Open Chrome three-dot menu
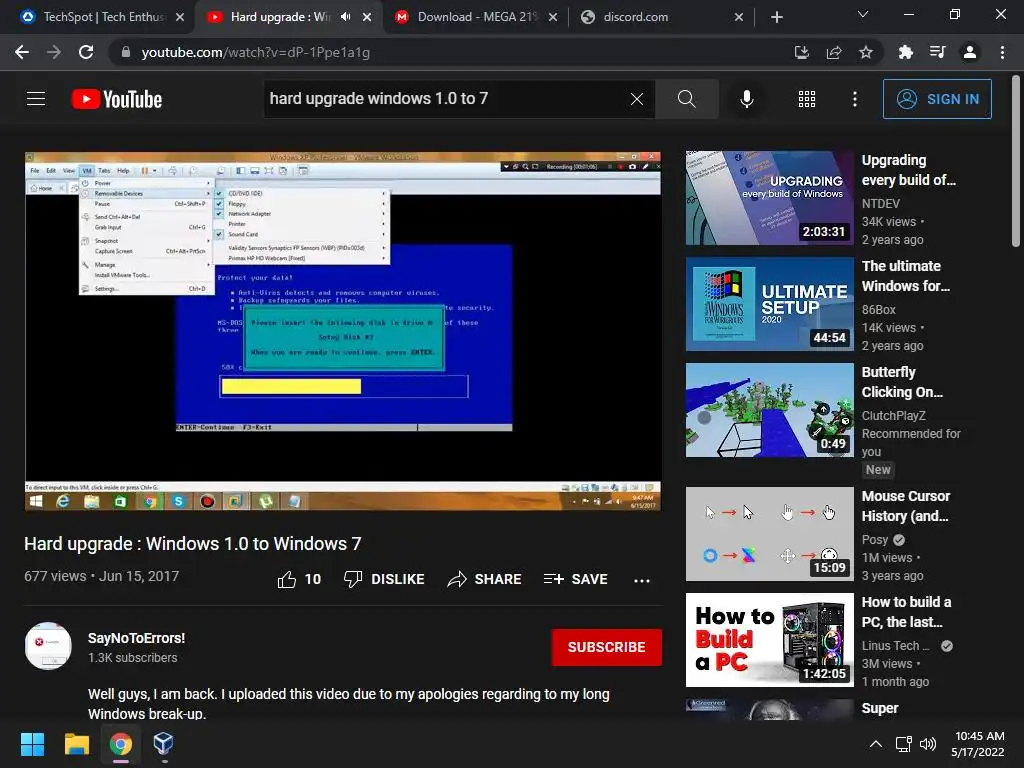 (1002, 52)
